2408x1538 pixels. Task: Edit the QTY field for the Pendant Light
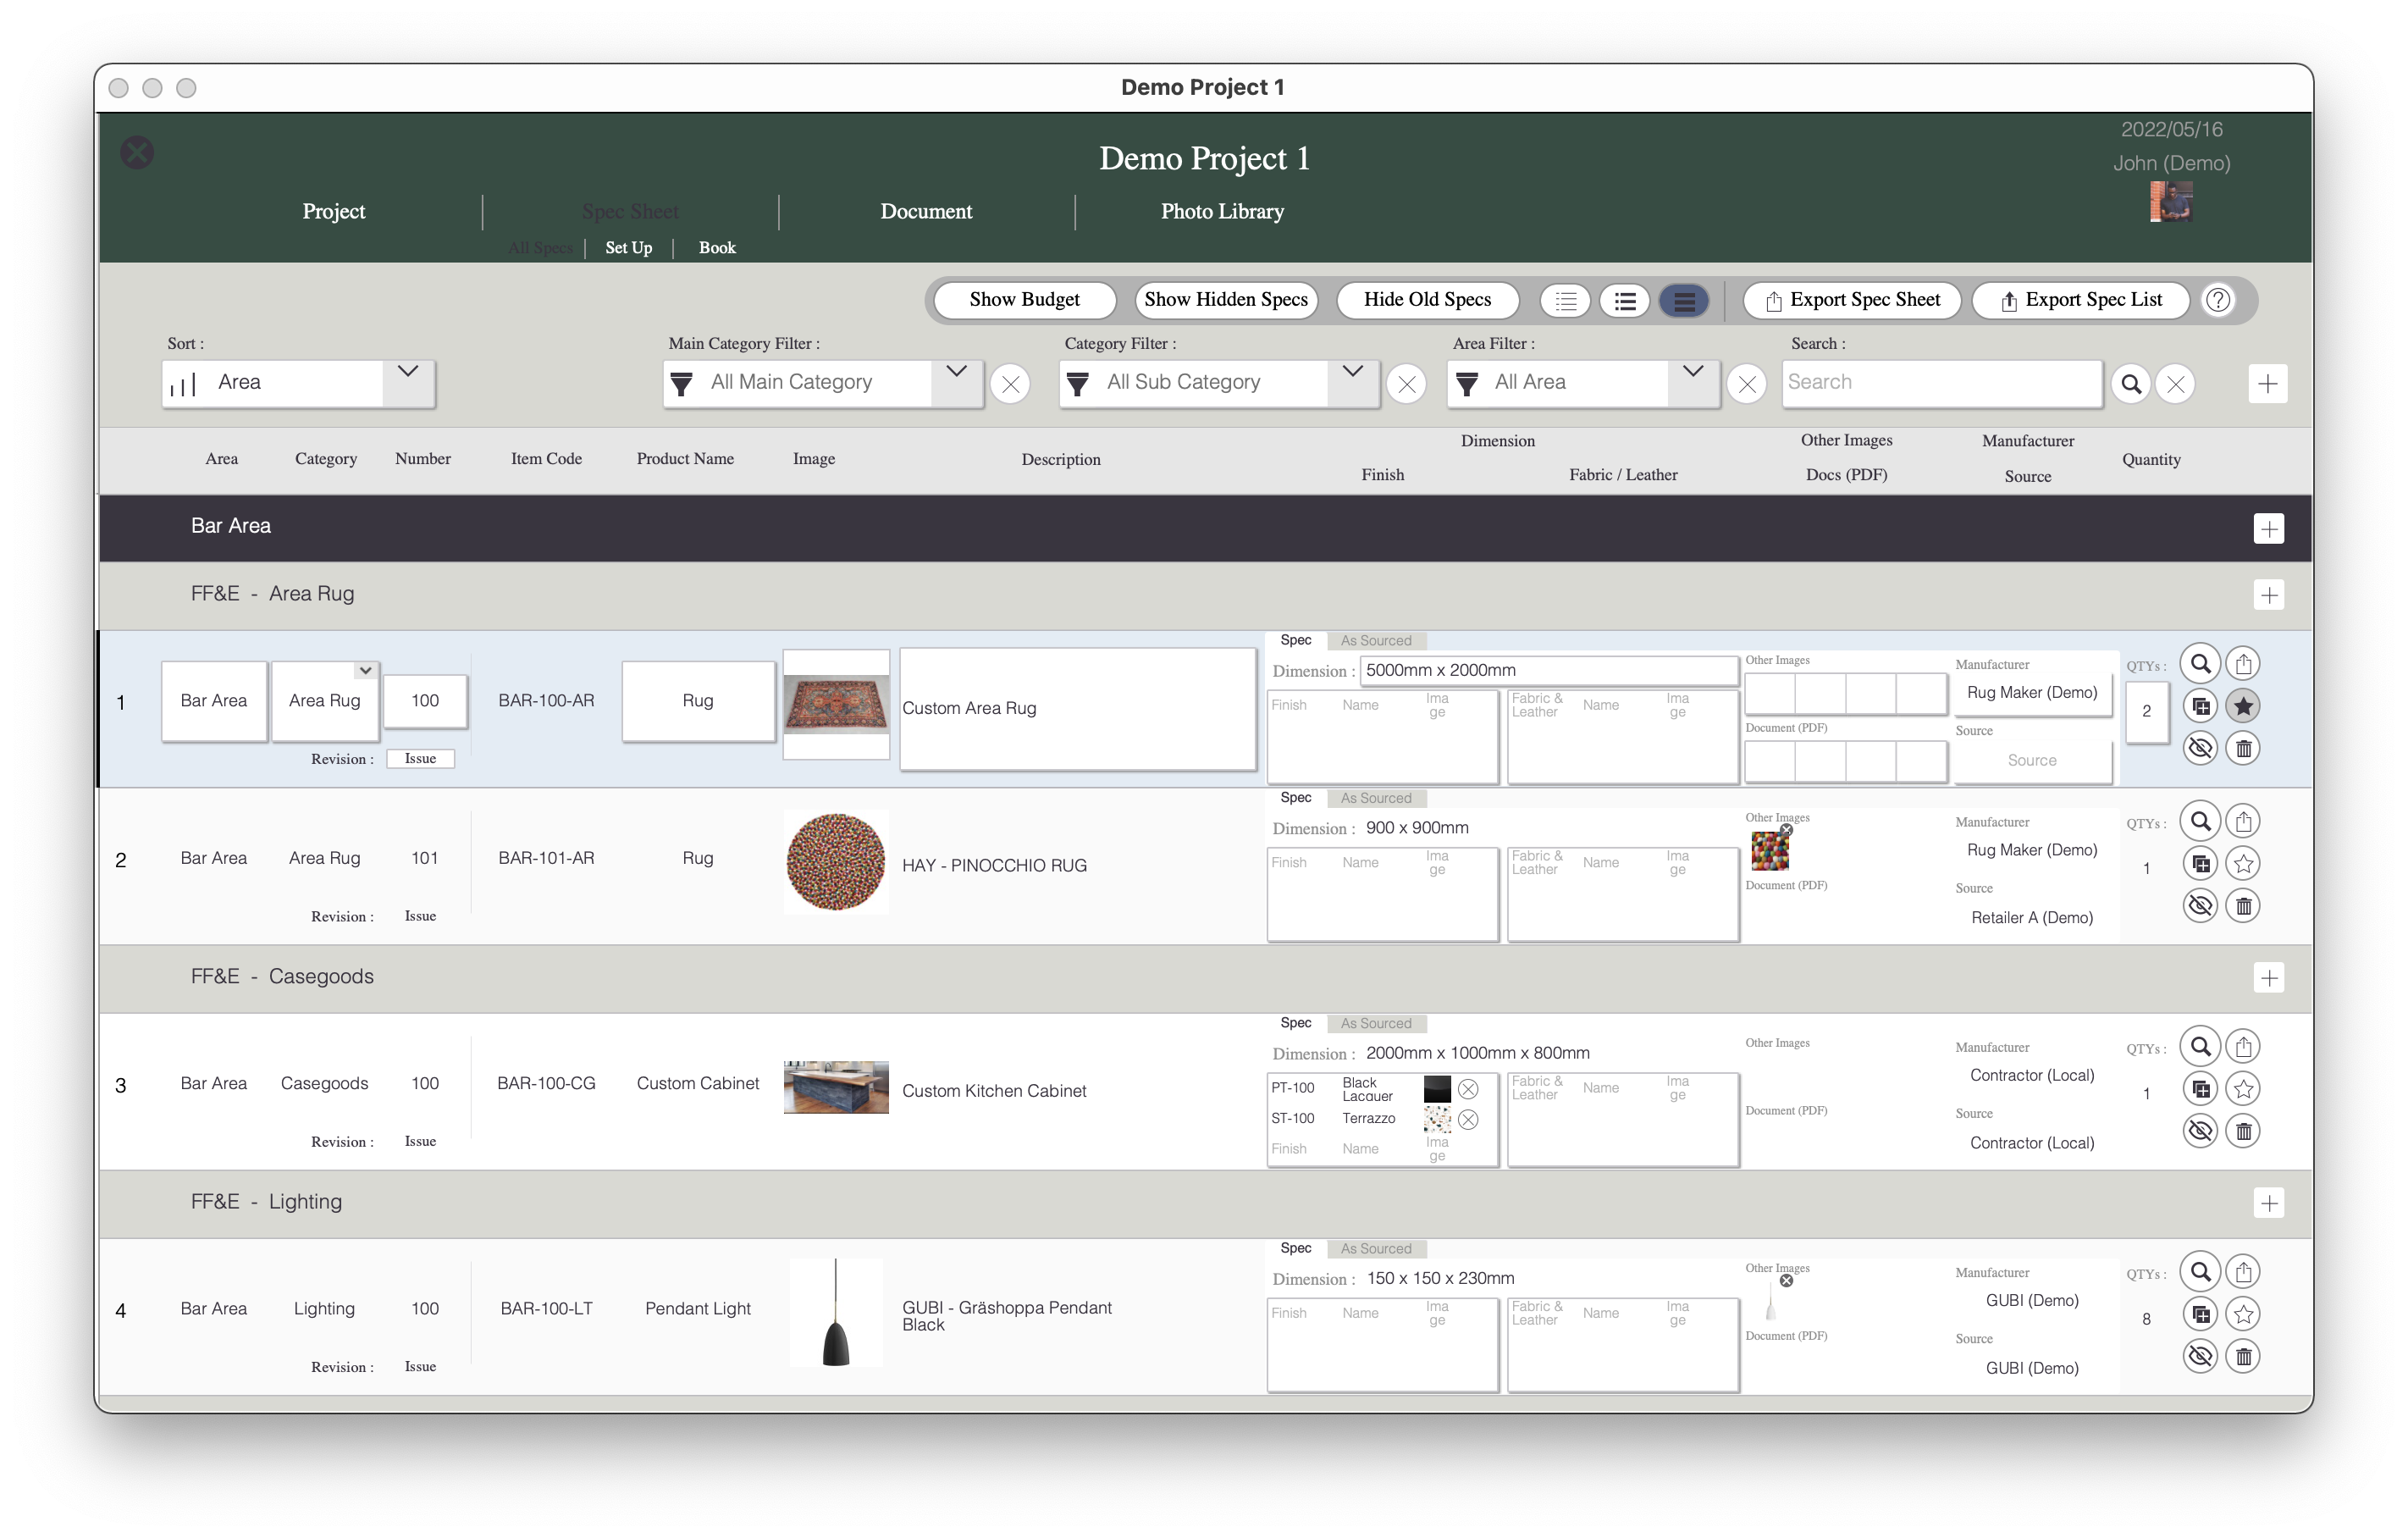(2146, 1318)
